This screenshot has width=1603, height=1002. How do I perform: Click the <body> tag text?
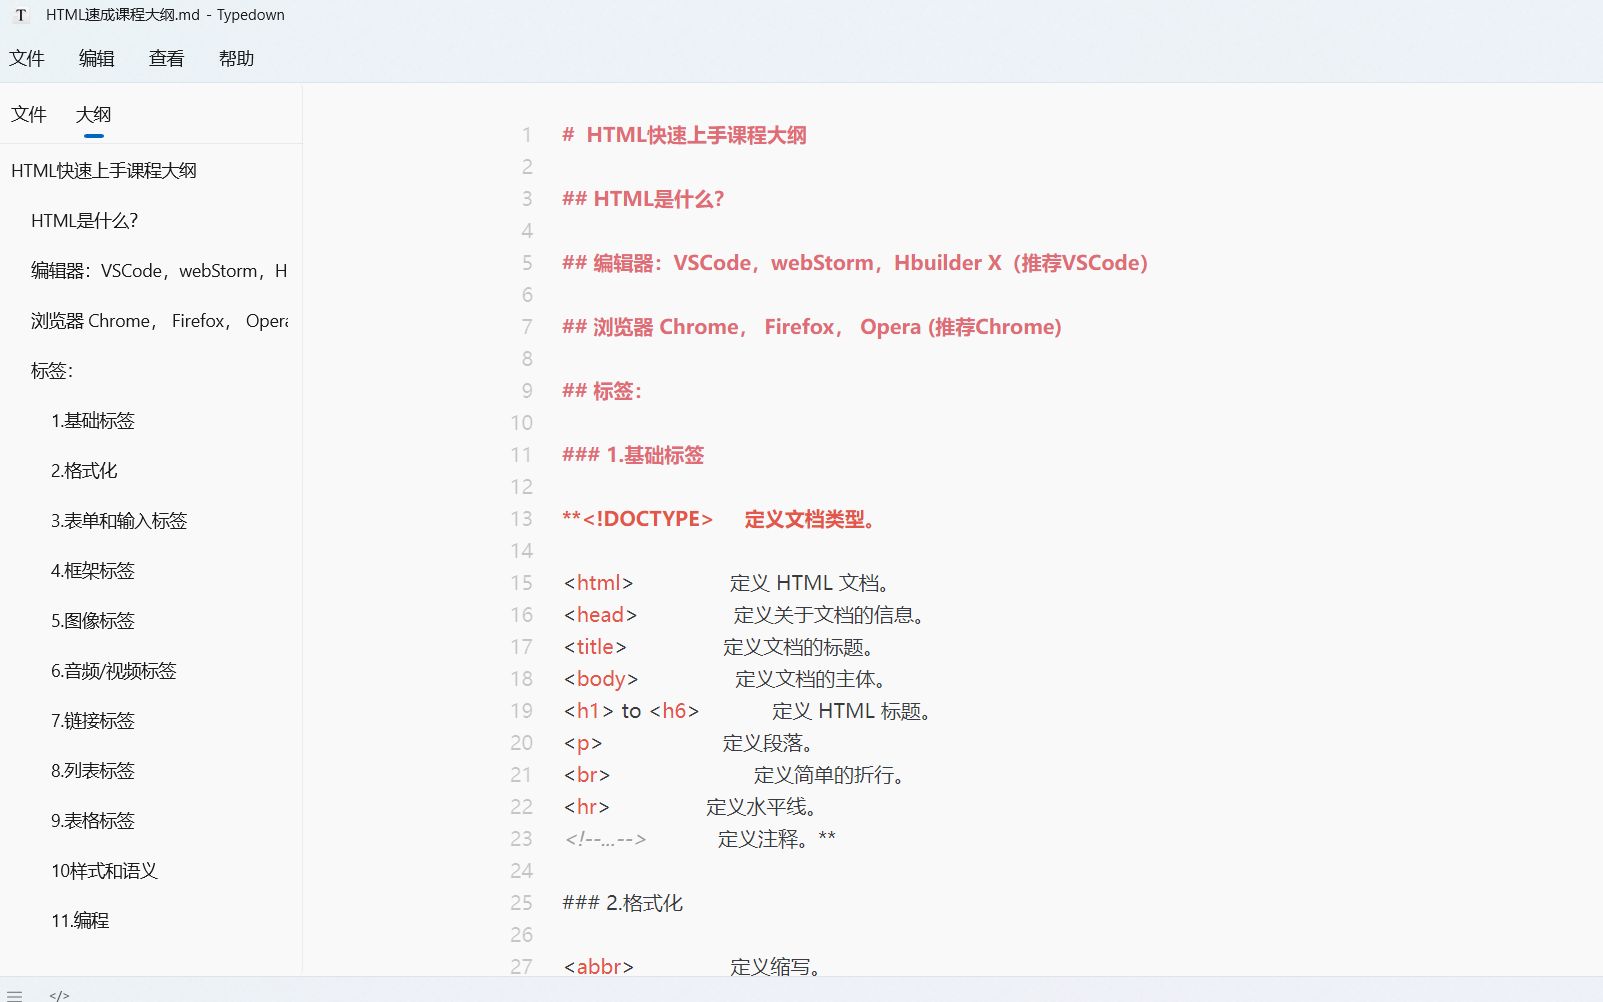(x=600, y=679)
